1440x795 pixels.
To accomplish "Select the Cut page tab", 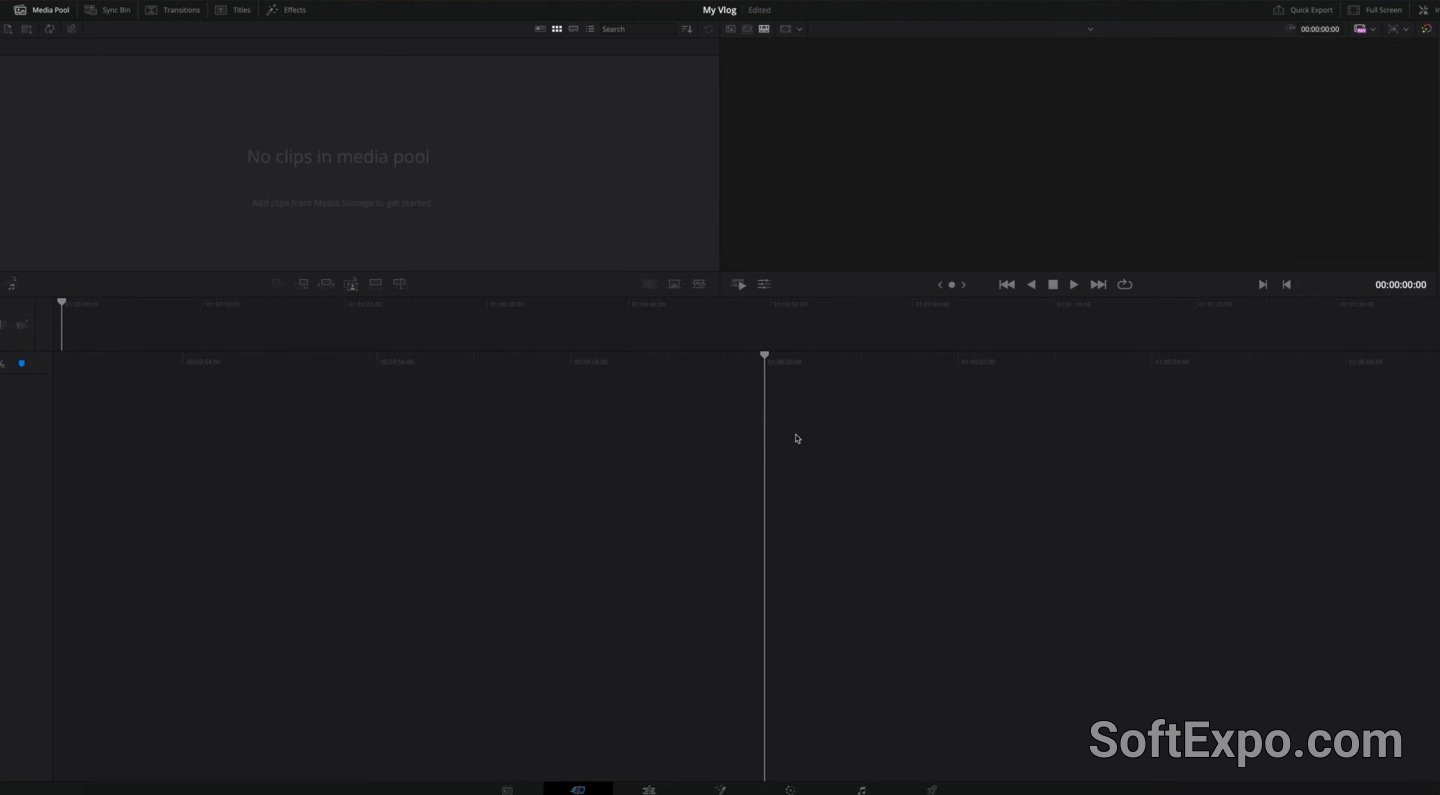I will click(x=578, y=790).
